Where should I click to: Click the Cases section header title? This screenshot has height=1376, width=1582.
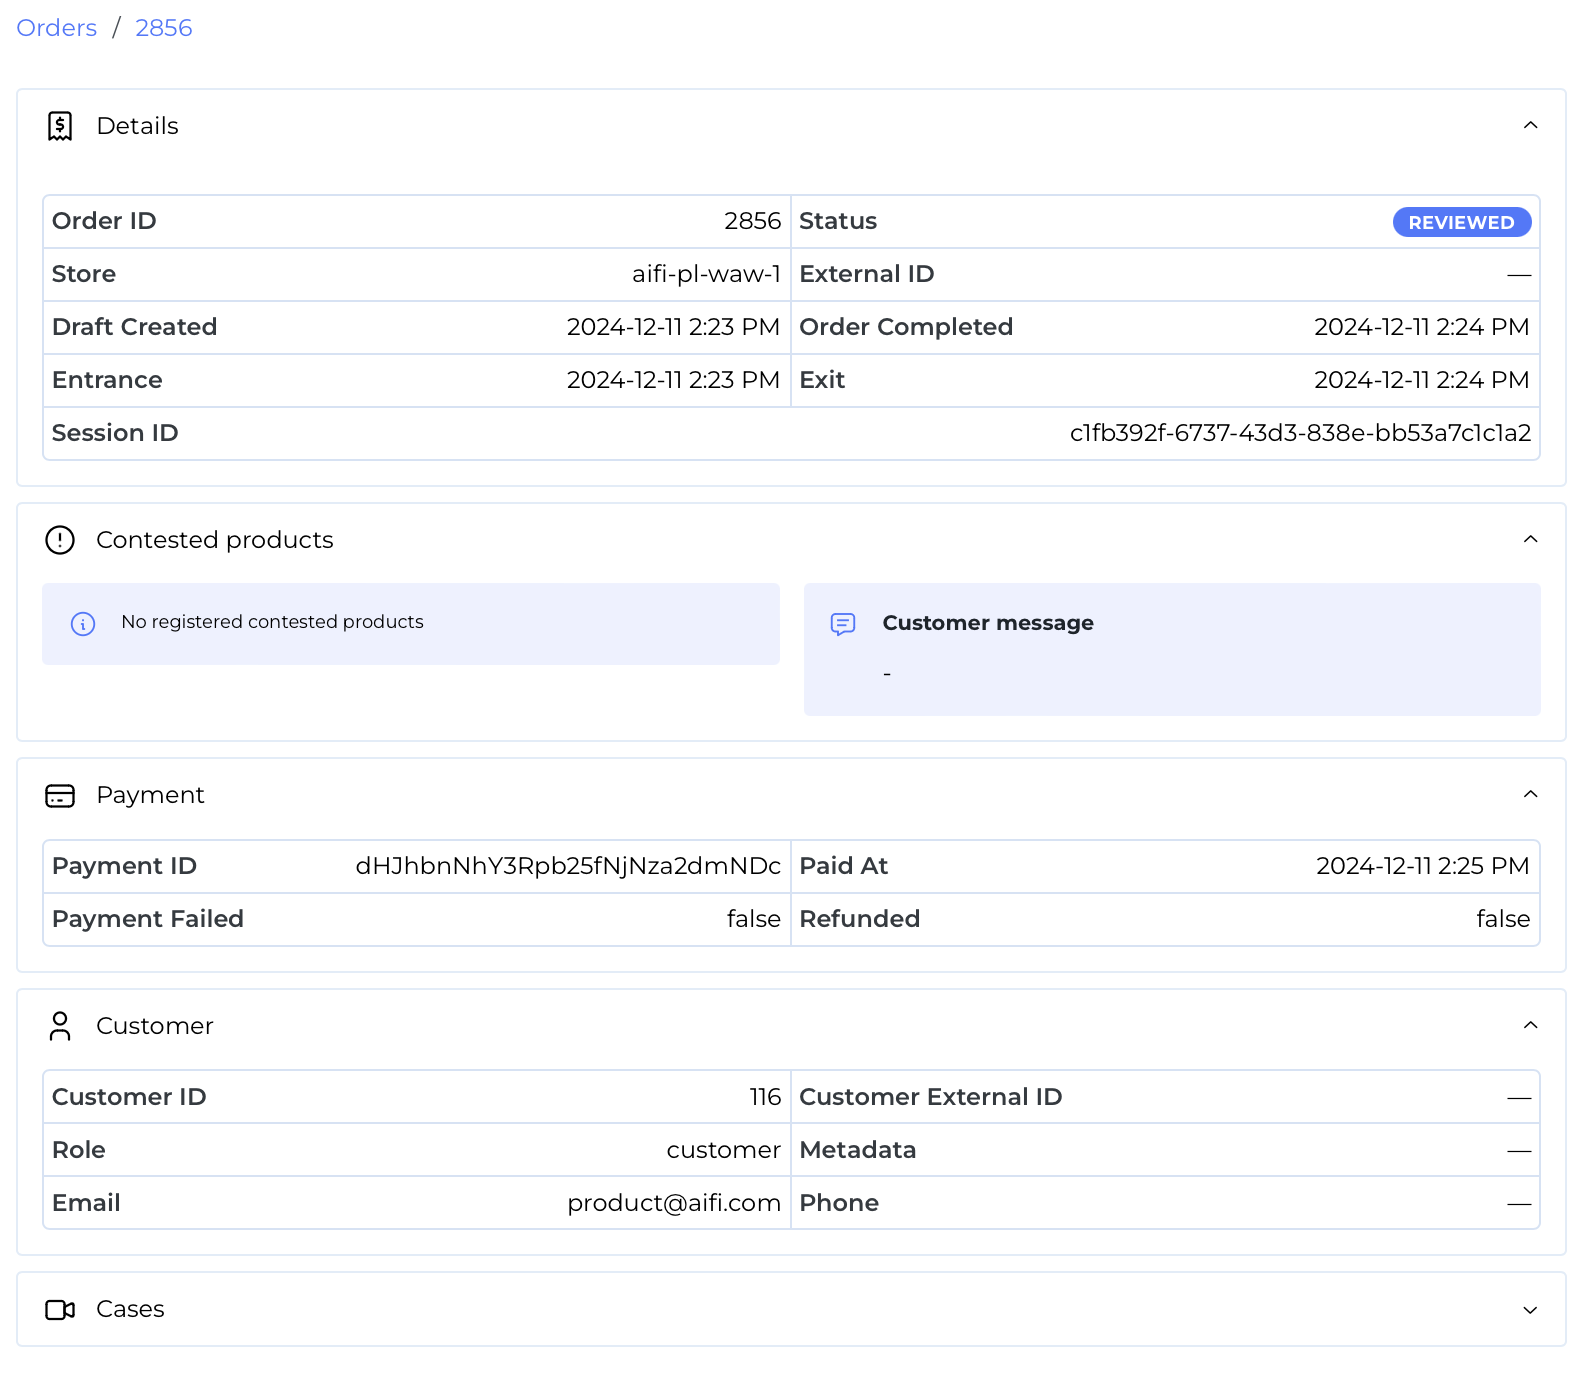pyautogui.click(x=130, y=1309)
